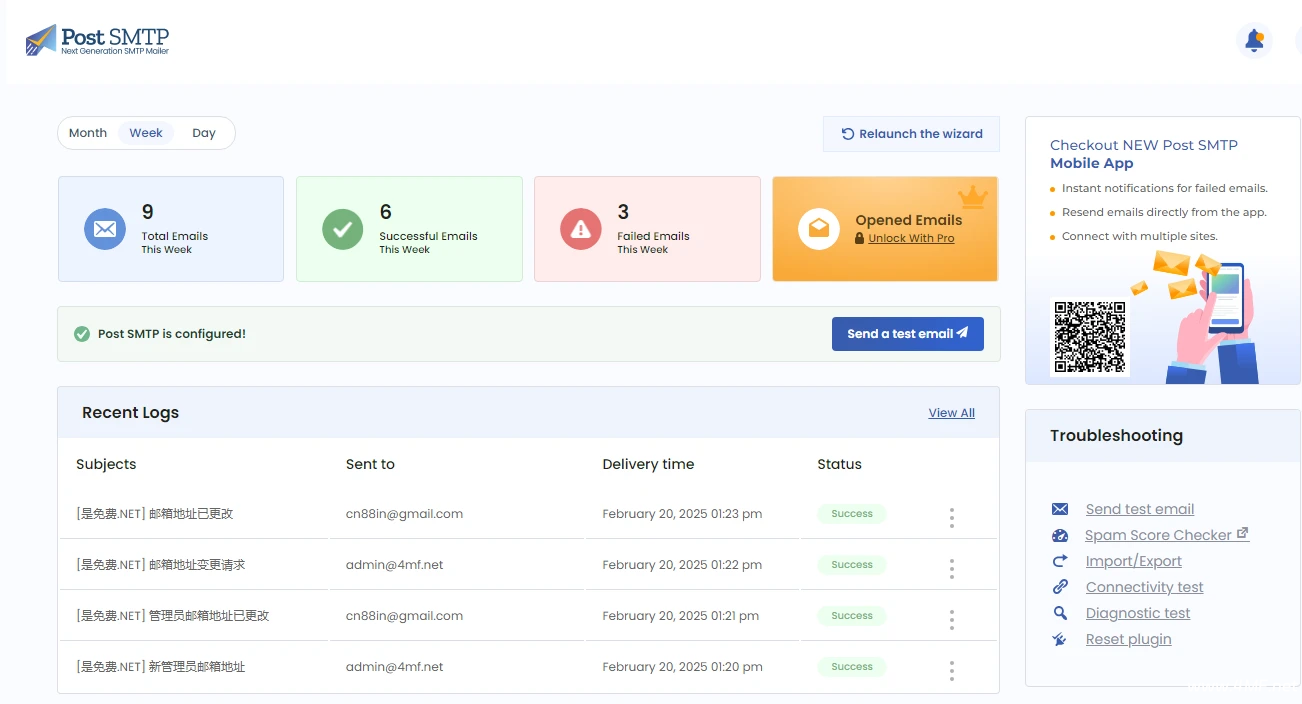Click the mobile app QR code
The image size is (1302, 704).
(x=1090, y=337)
